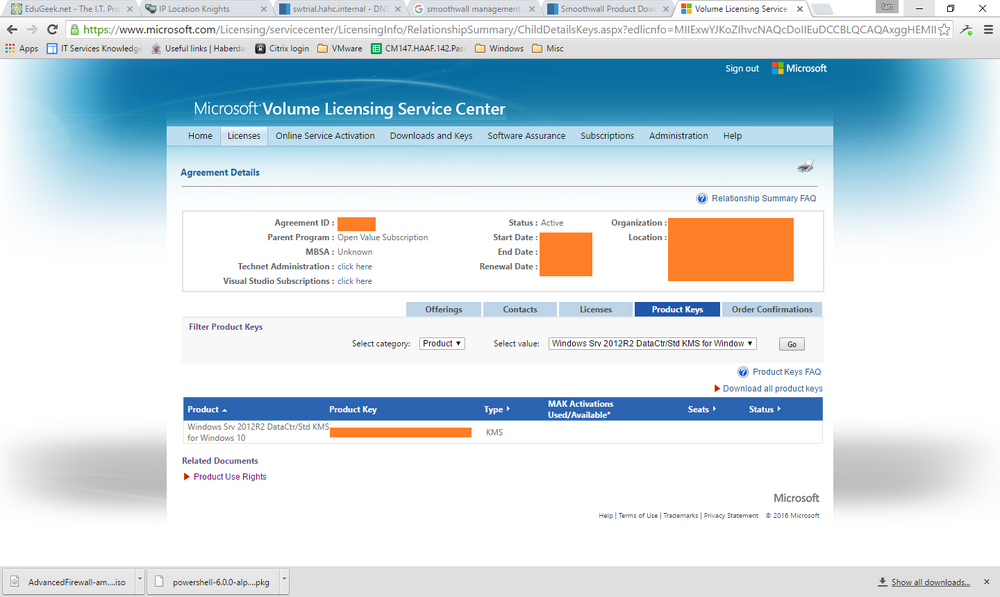Open the Administration menu
The height and width of the screenshot is (597, 1000).
click(x=679, y=136)
